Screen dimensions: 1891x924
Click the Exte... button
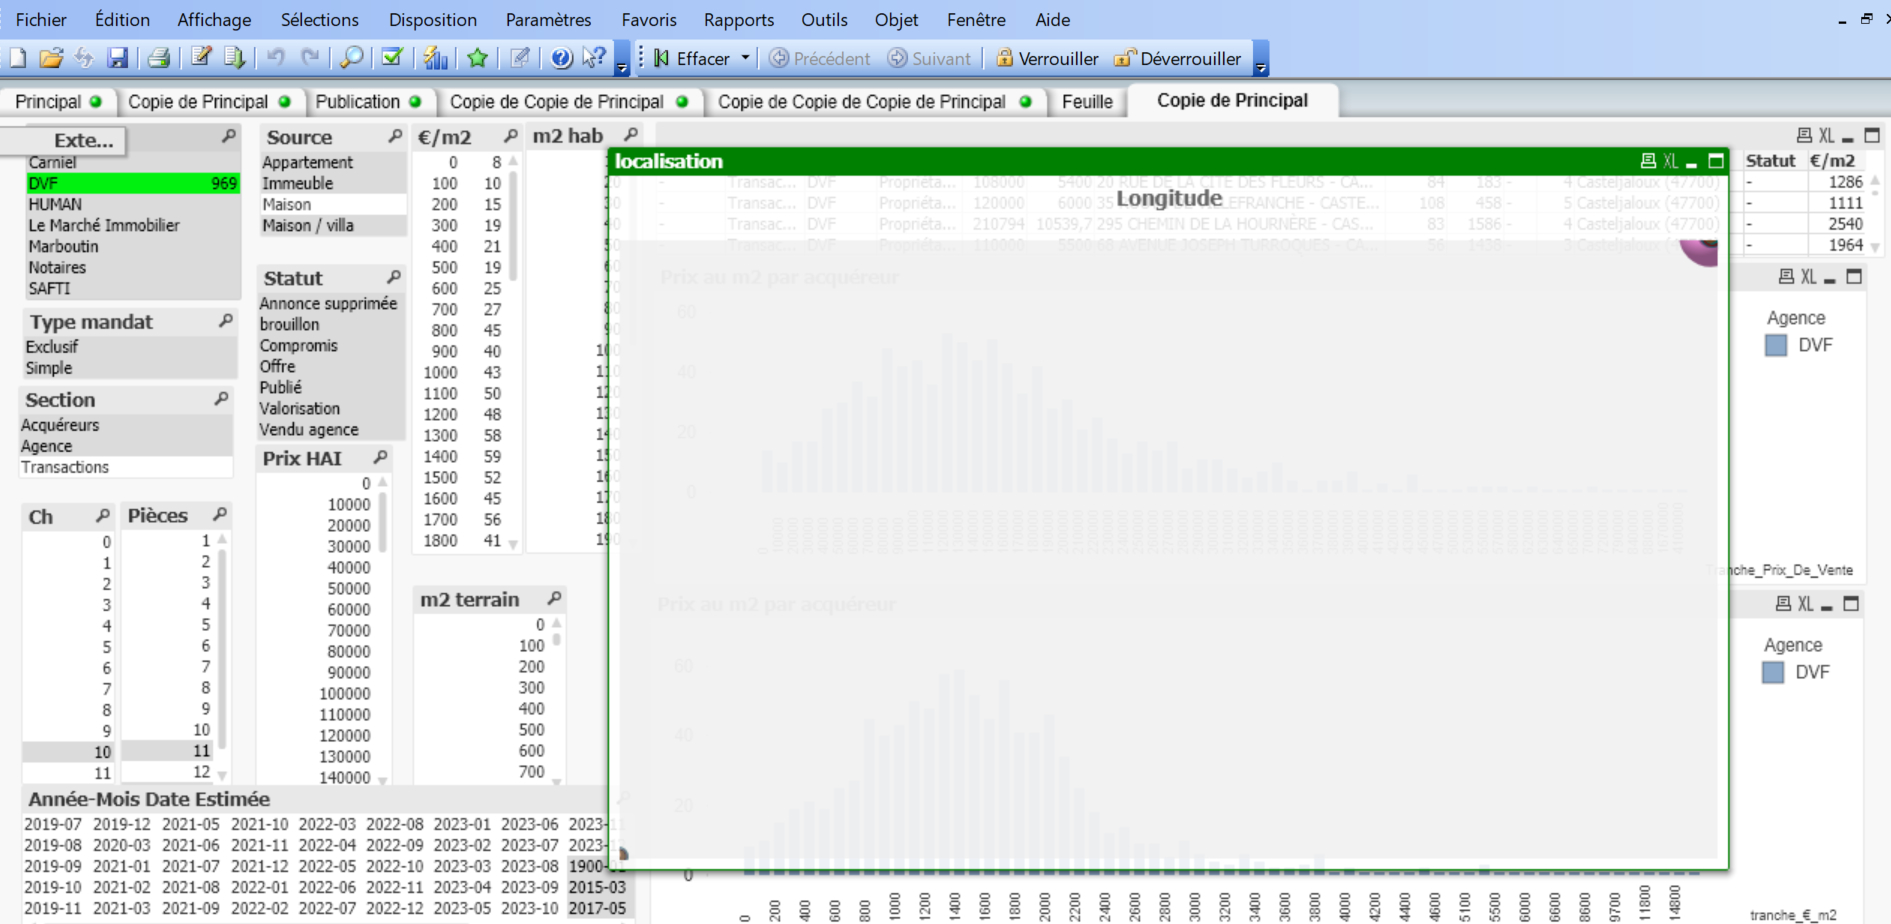[x=83, y=140]
